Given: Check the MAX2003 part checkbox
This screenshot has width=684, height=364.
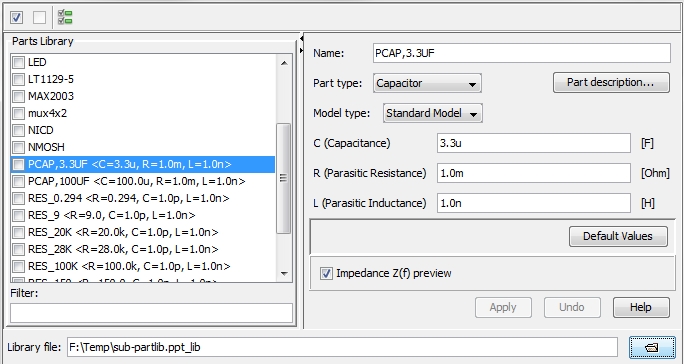Looking at the screenshot, I should [18, 96].
